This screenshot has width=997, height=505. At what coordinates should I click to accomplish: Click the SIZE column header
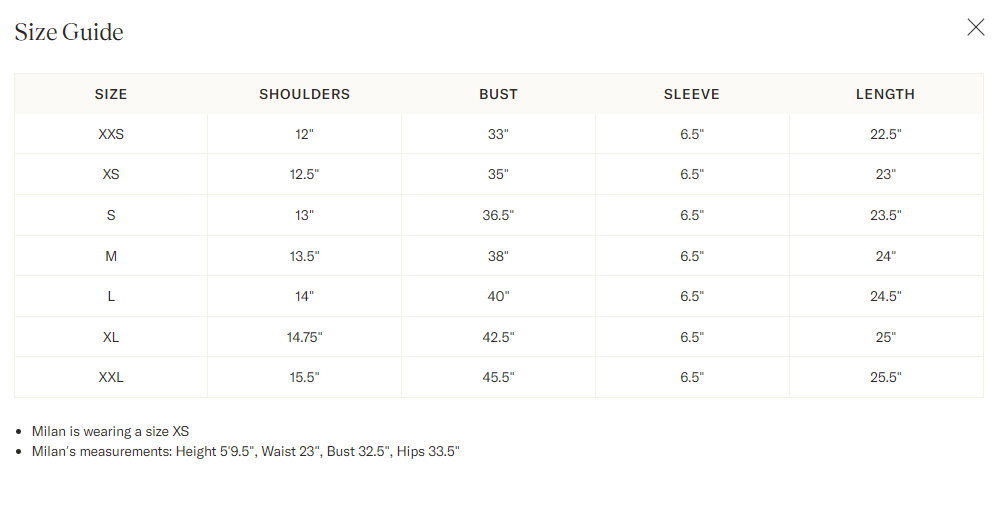point(111,94)
